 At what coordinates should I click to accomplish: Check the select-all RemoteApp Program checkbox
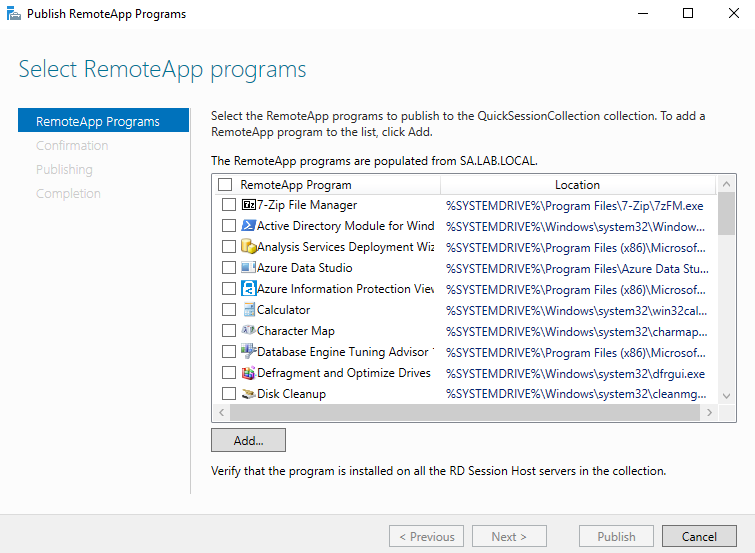[225, 184]
